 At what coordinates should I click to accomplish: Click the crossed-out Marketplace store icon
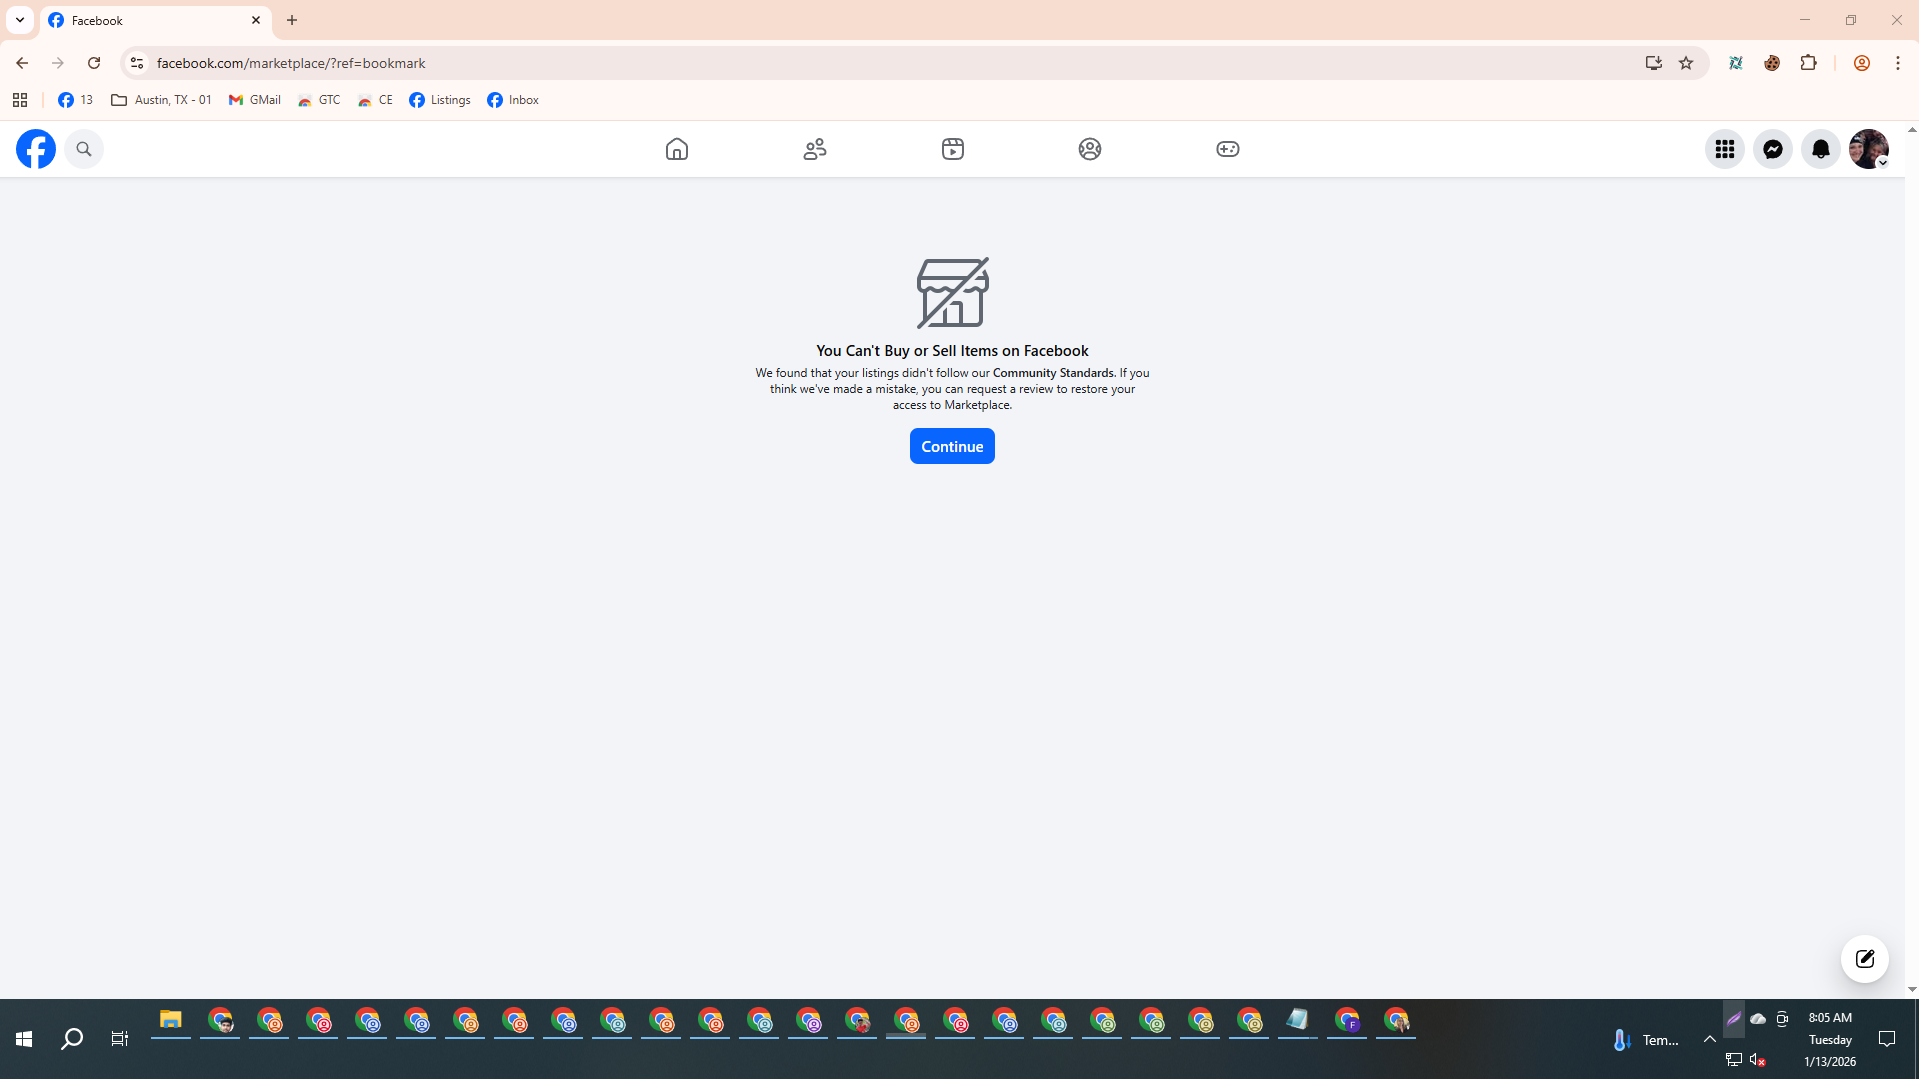(953, 293)
